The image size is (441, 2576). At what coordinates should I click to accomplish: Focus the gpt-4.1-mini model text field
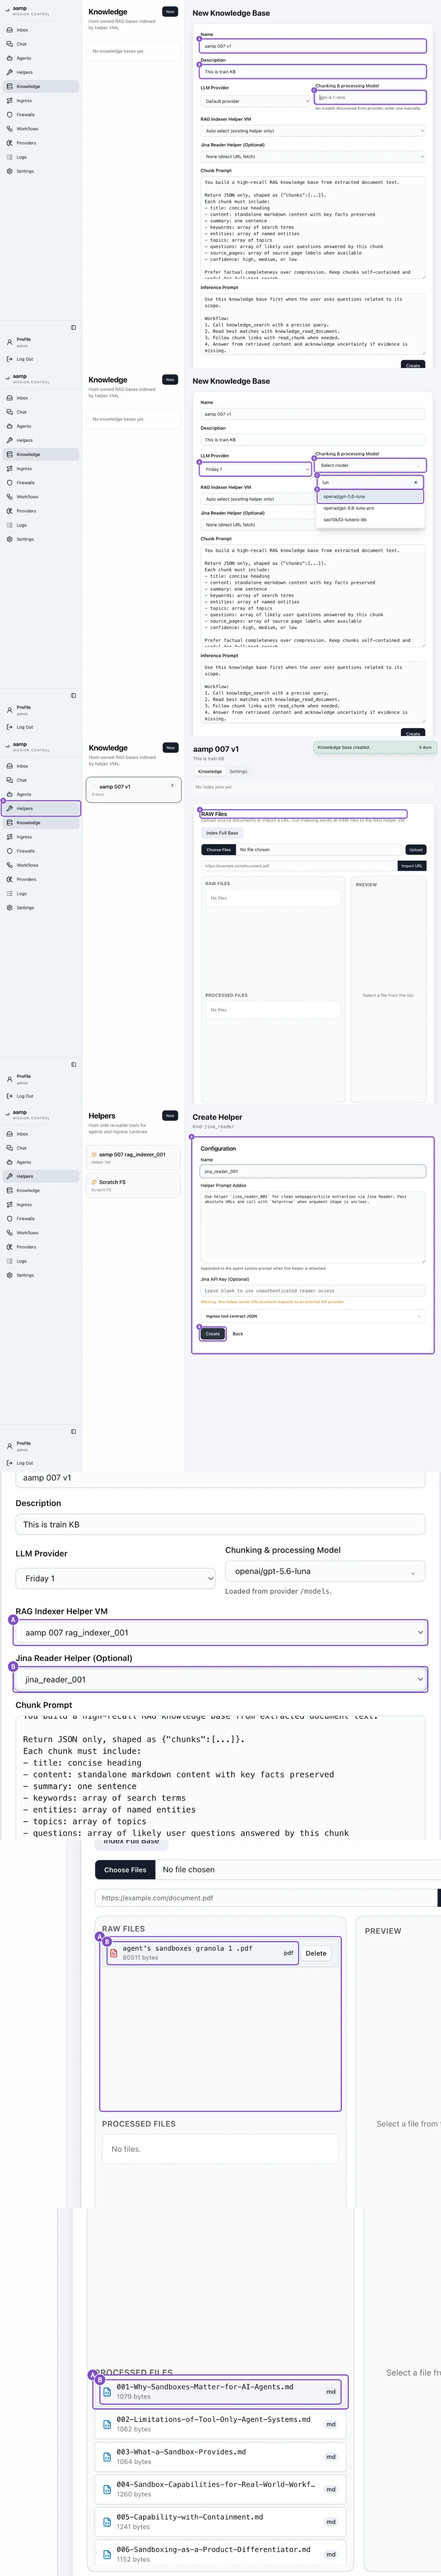pyautogui.click(x=371, y=97)
